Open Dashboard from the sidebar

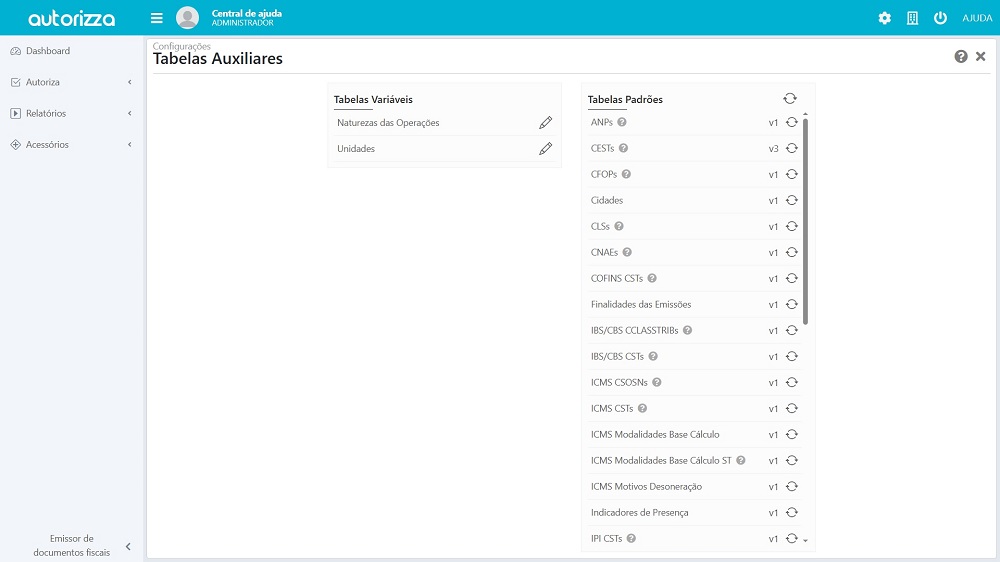[x=48, y=51]
